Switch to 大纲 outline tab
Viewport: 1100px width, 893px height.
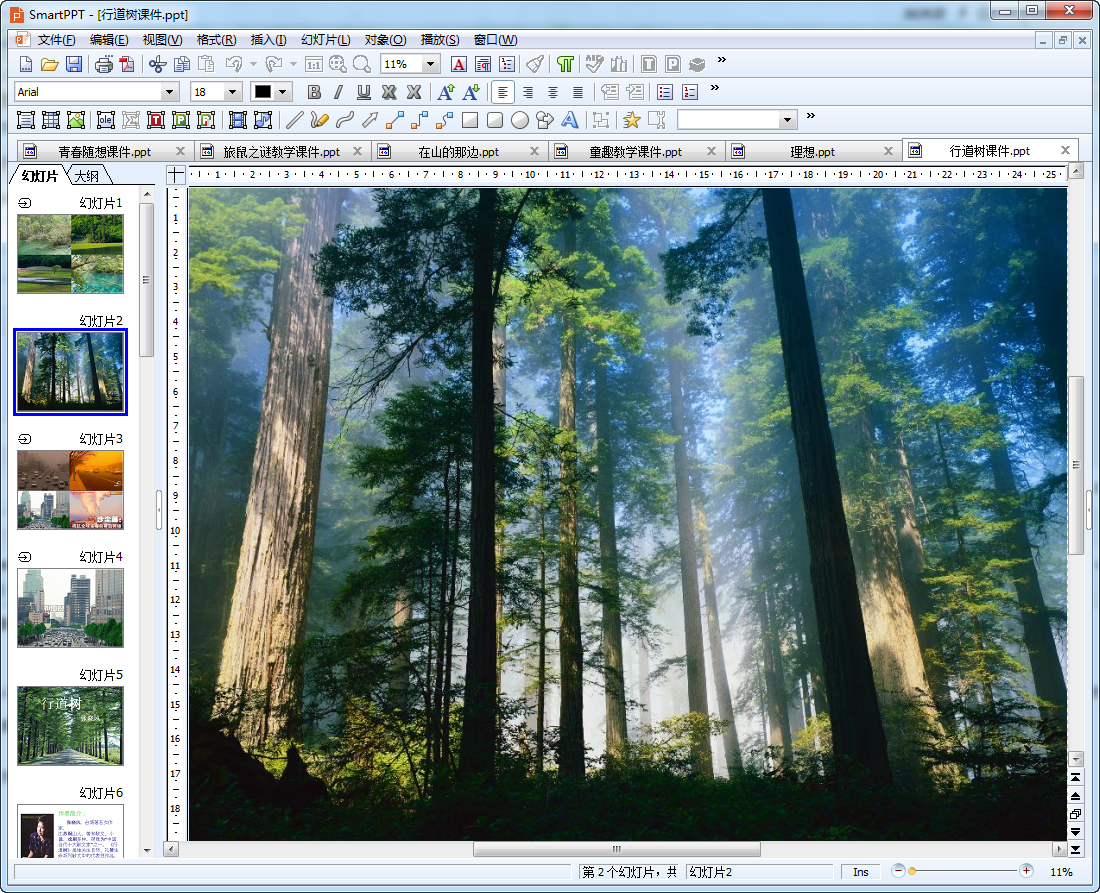(x=87, y=176)
